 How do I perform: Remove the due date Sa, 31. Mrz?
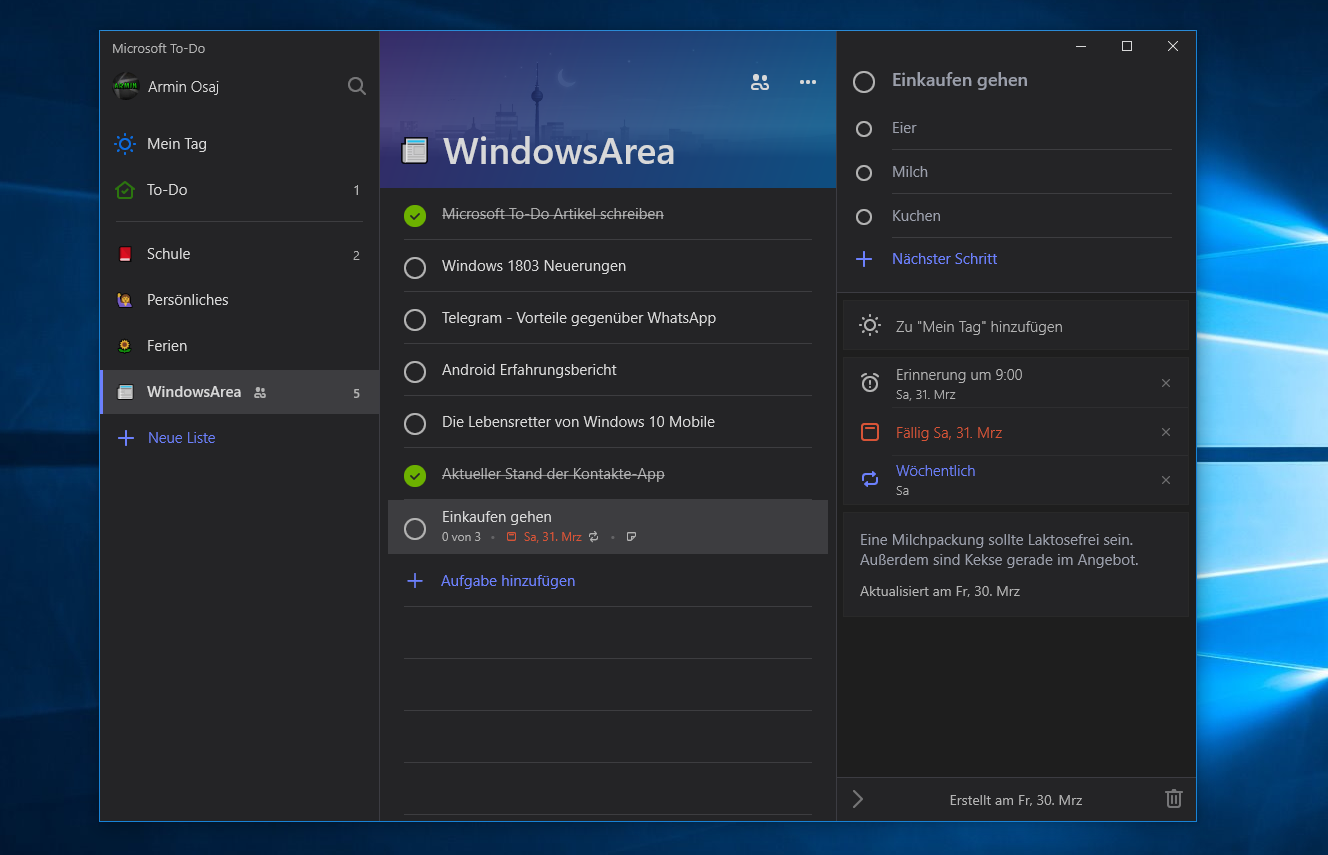[1165, 432]
